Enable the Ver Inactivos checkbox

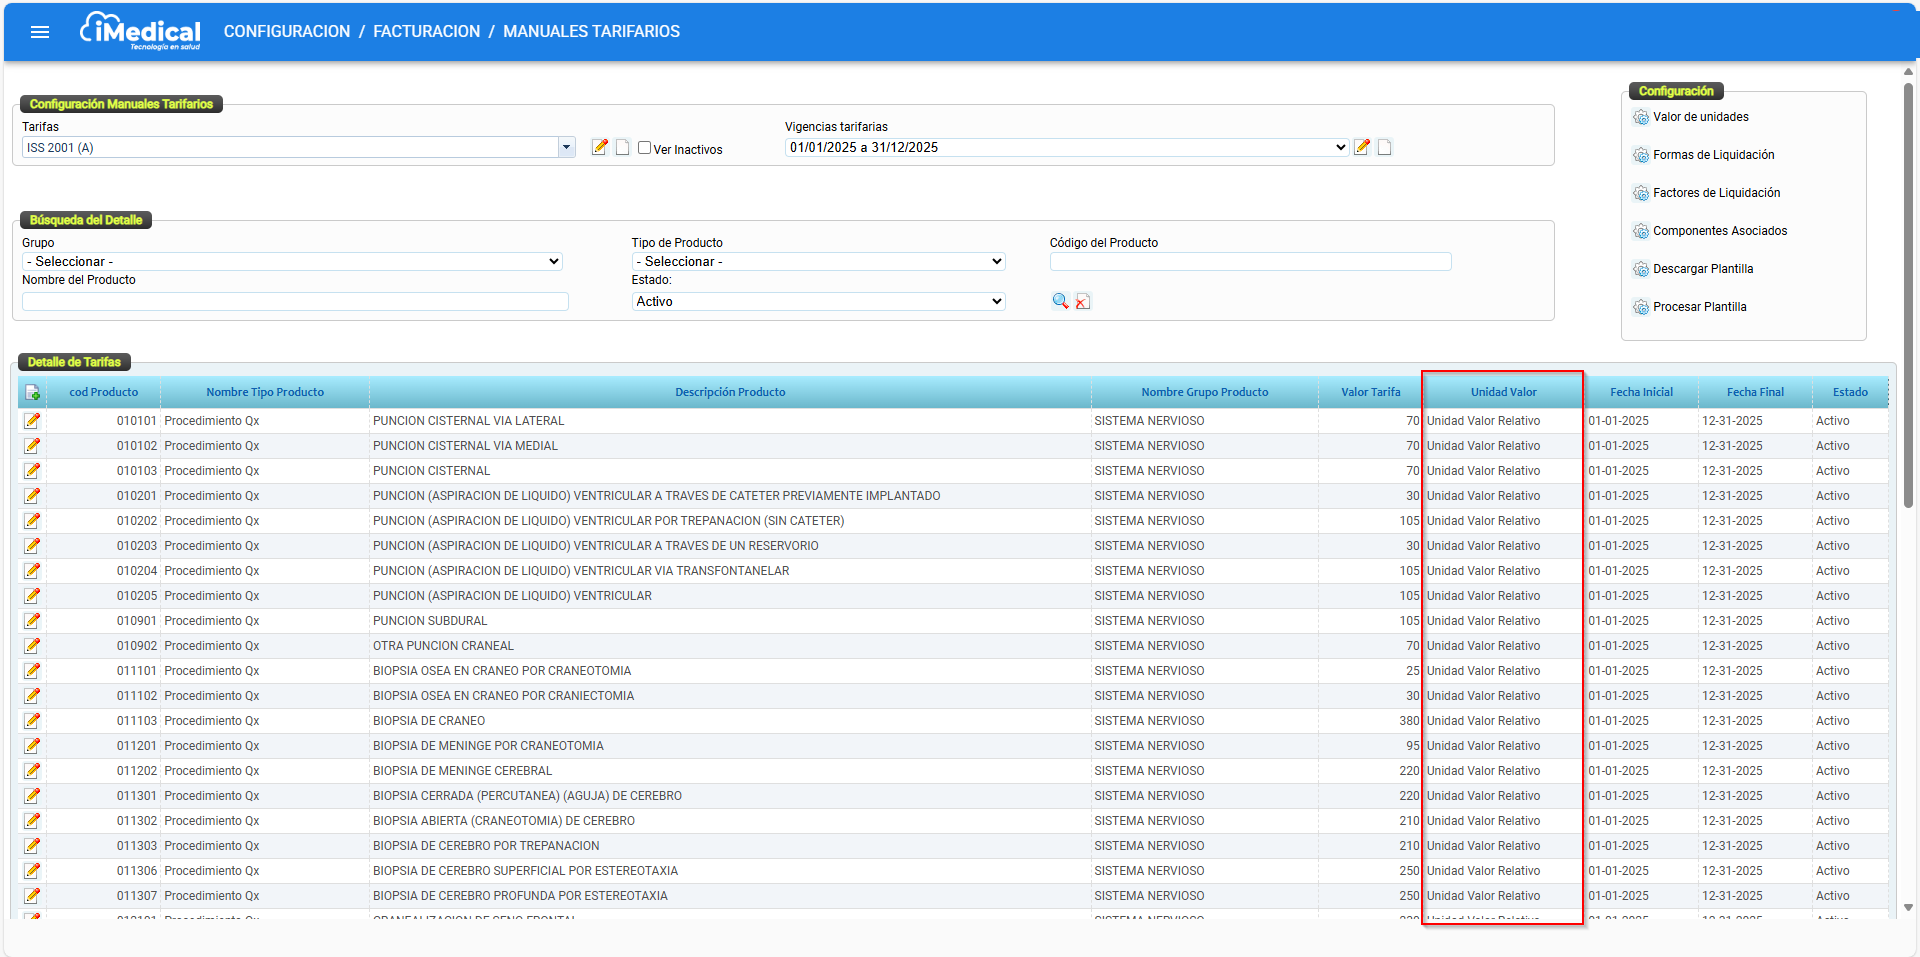(x=645, y=148)
